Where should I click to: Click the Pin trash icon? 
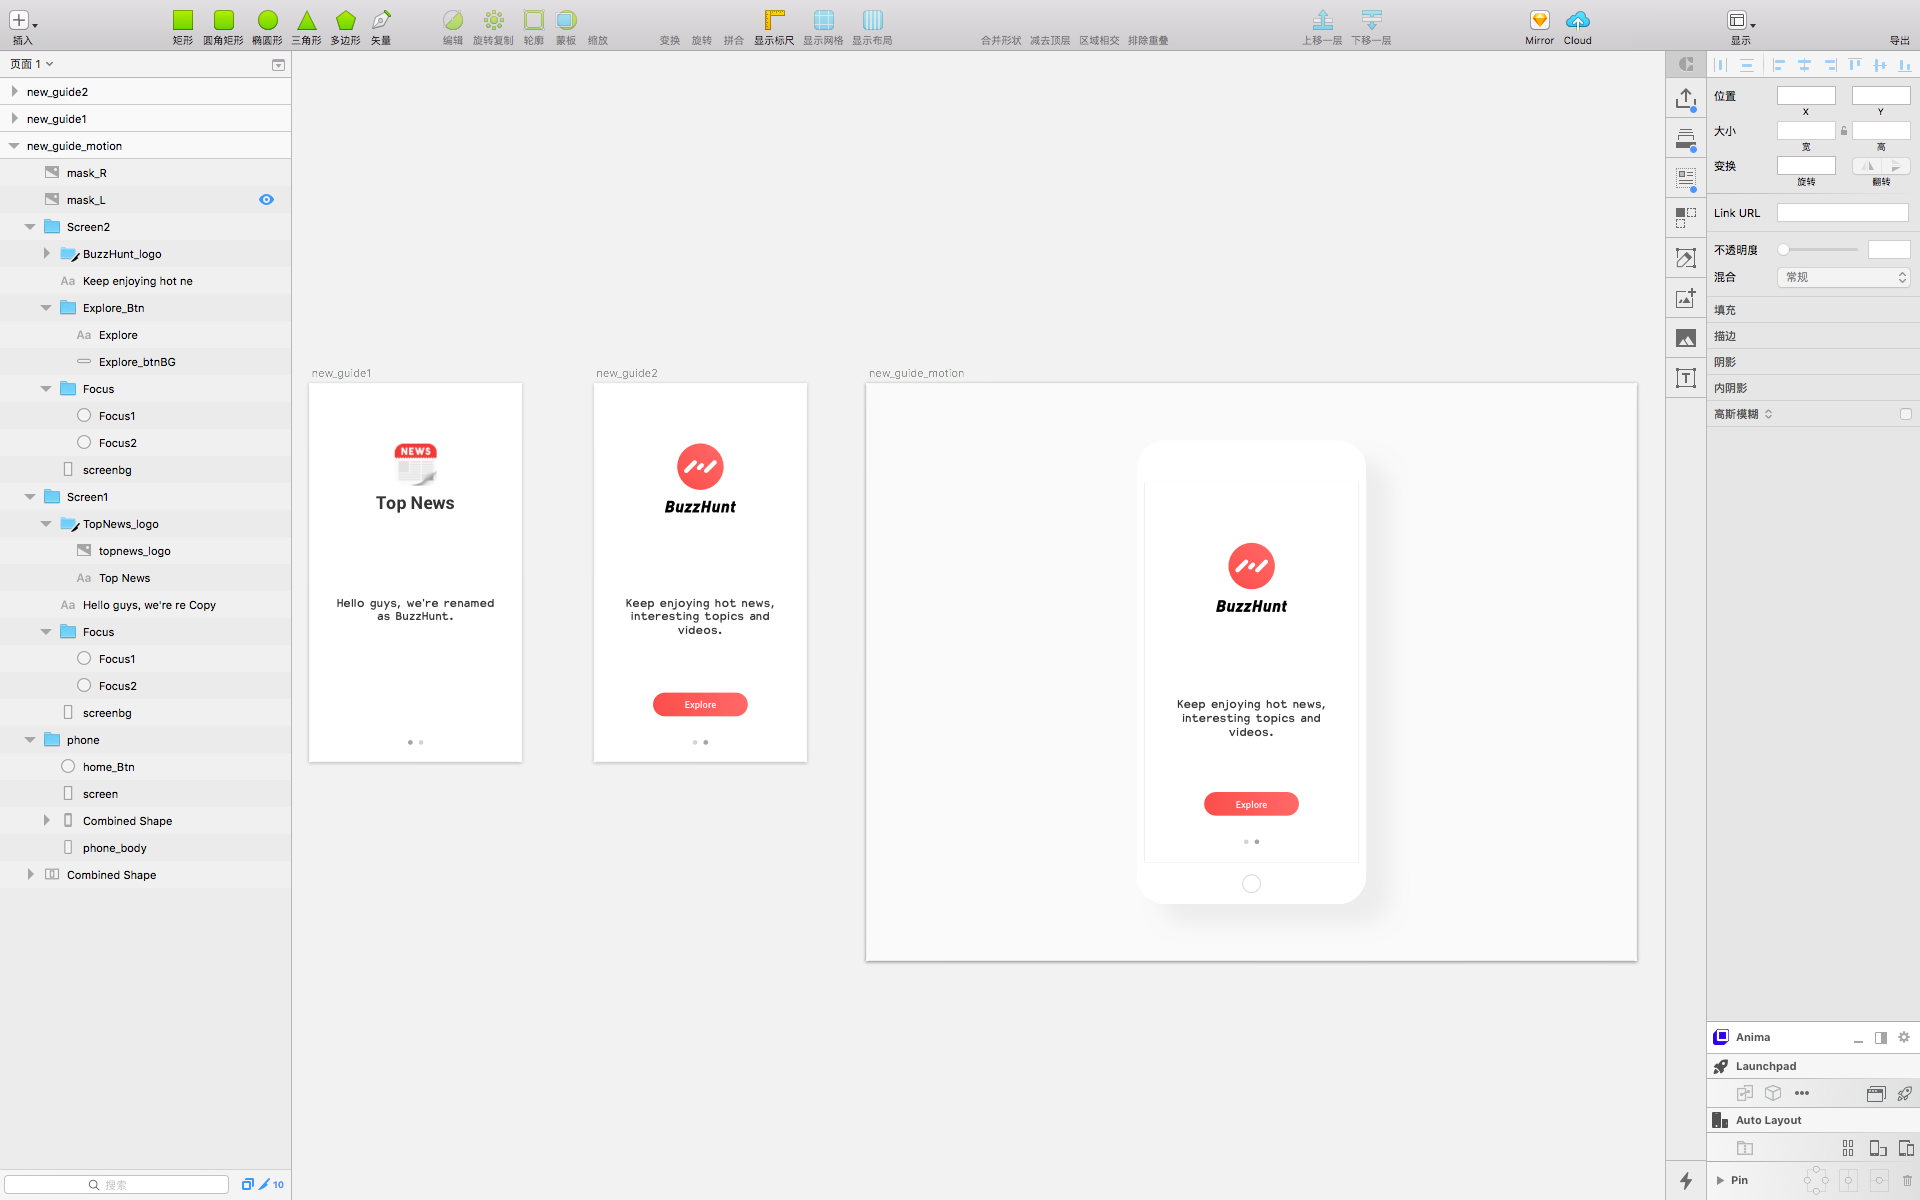click(1907, 1181)
